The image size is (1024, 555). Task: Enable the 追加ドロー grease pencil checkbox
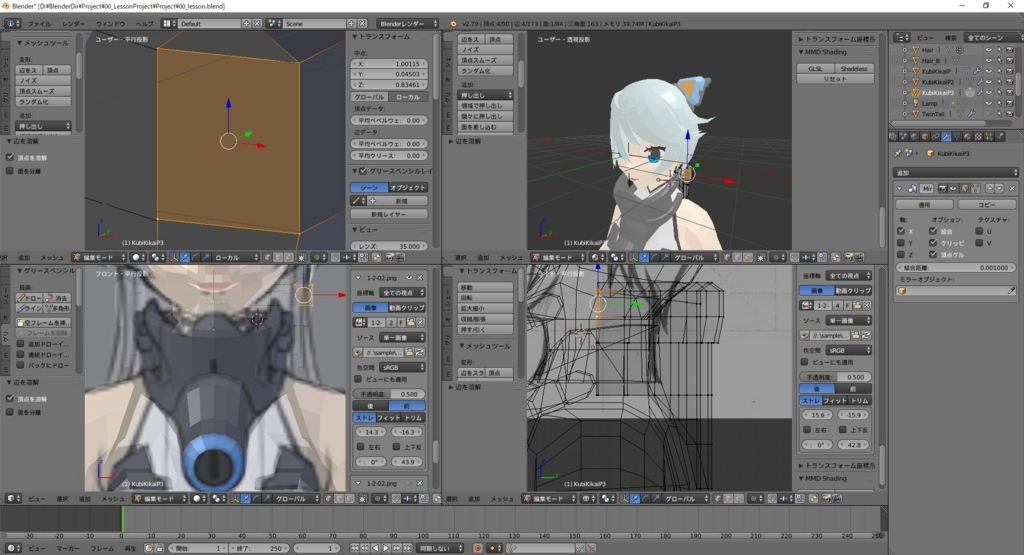(20, 343)
